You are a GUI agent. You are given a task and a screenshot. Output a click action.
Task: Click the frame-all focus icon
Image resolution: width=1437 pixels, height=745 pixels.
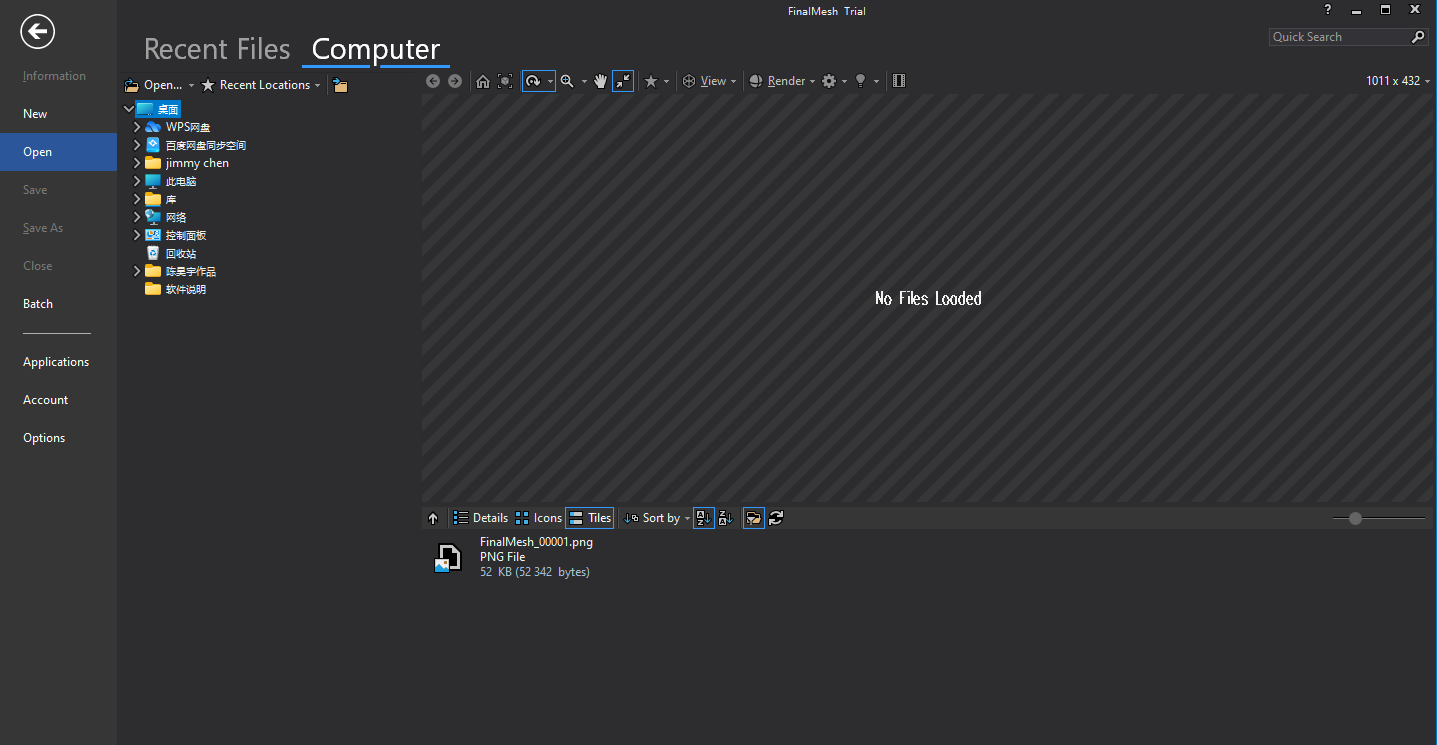(x=505, y=81)
